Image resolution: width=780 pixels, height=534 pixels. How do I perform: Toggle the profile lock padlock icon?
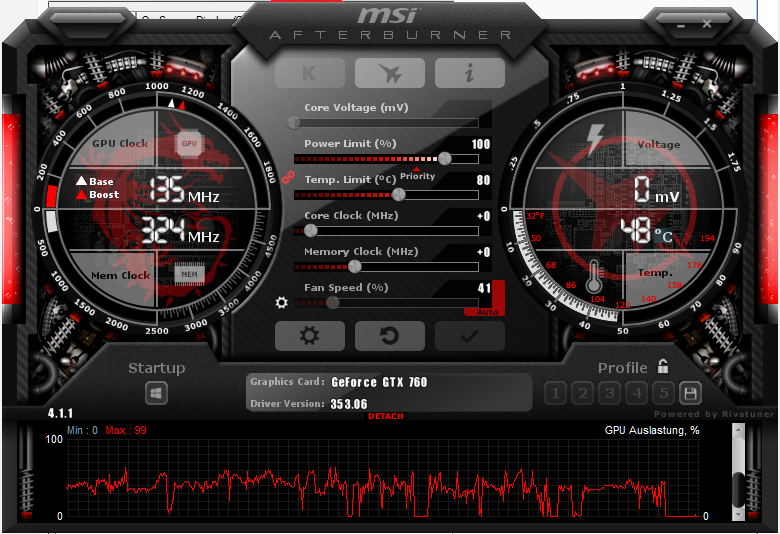point(663,367)
